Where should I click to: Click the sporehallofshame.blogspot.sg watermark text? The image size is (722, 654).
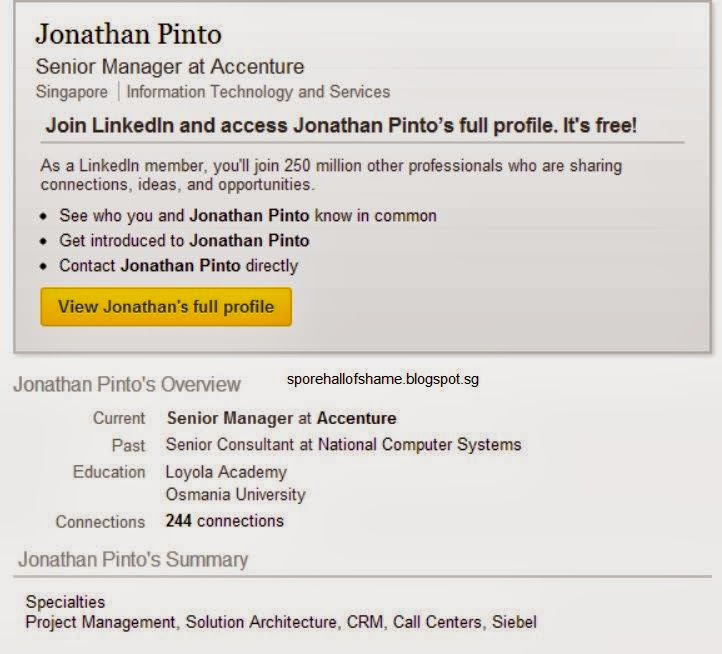[x=383, y=380]
